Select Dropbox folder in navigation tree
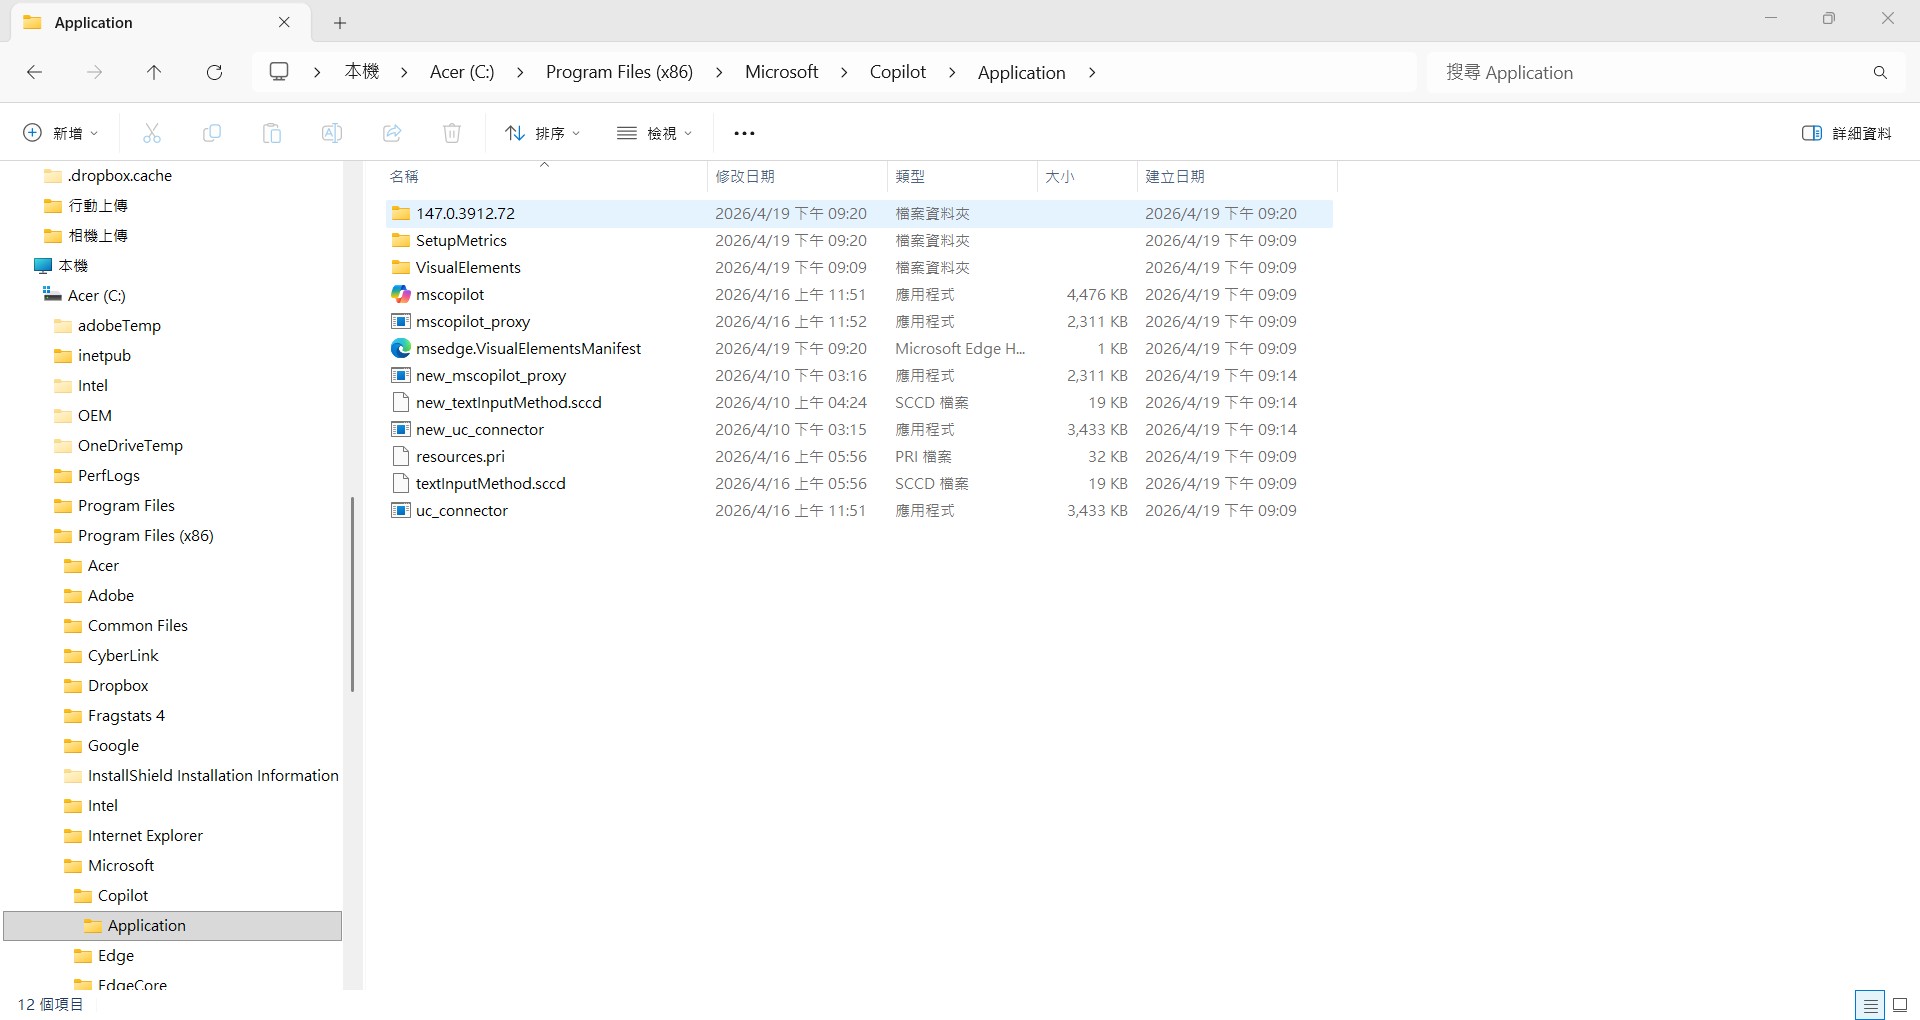The width and height of the screenshot is (1920, 1020). [x=118, y=685]
